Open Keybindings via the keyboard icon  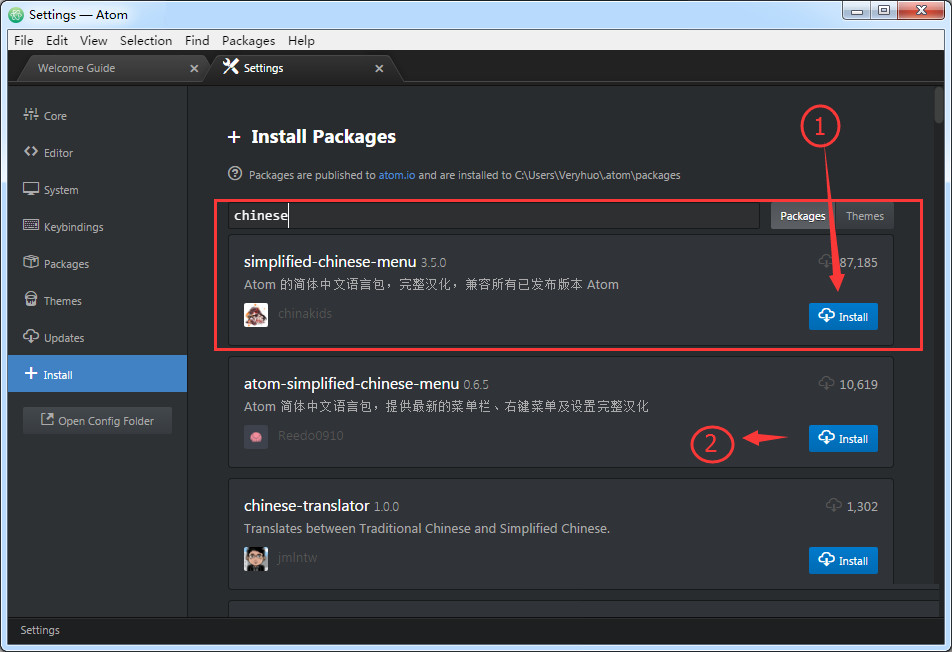coord(31,225)
